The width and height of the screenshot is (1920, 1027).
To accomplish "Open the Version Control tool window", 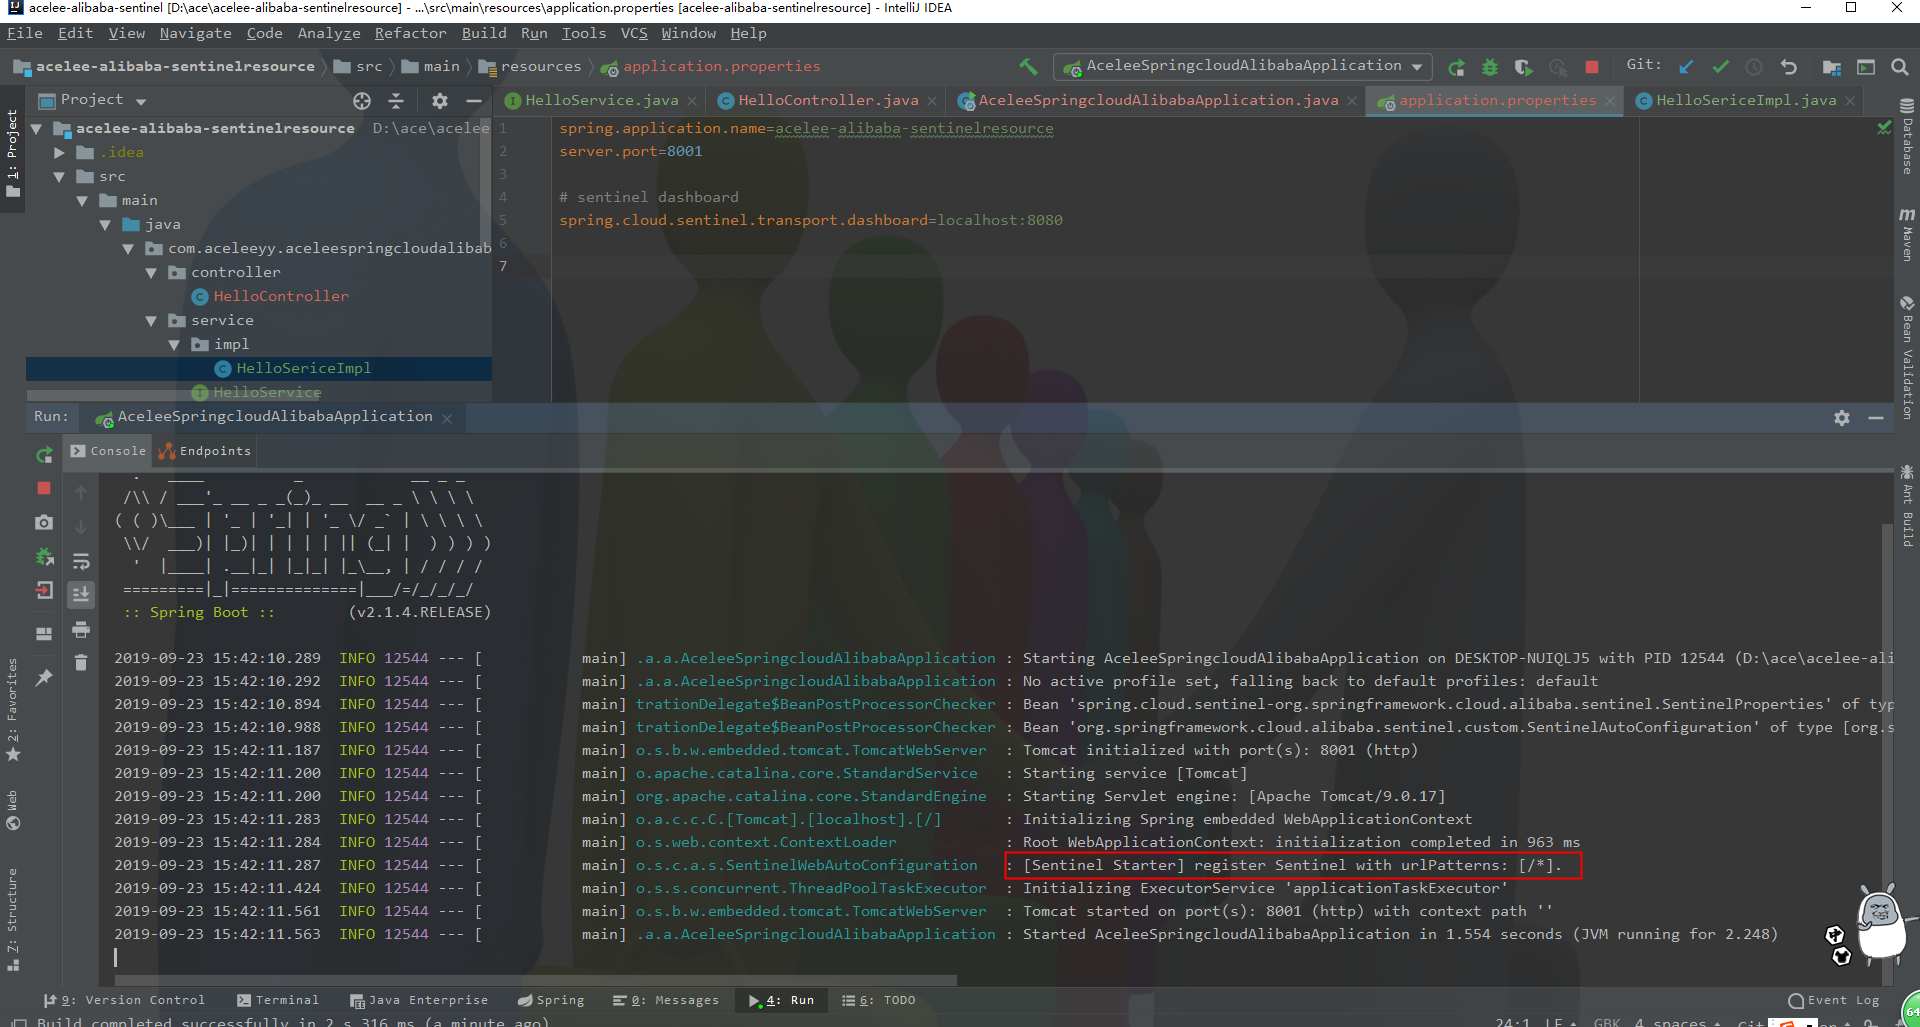I will click(x=124, y=1000).
